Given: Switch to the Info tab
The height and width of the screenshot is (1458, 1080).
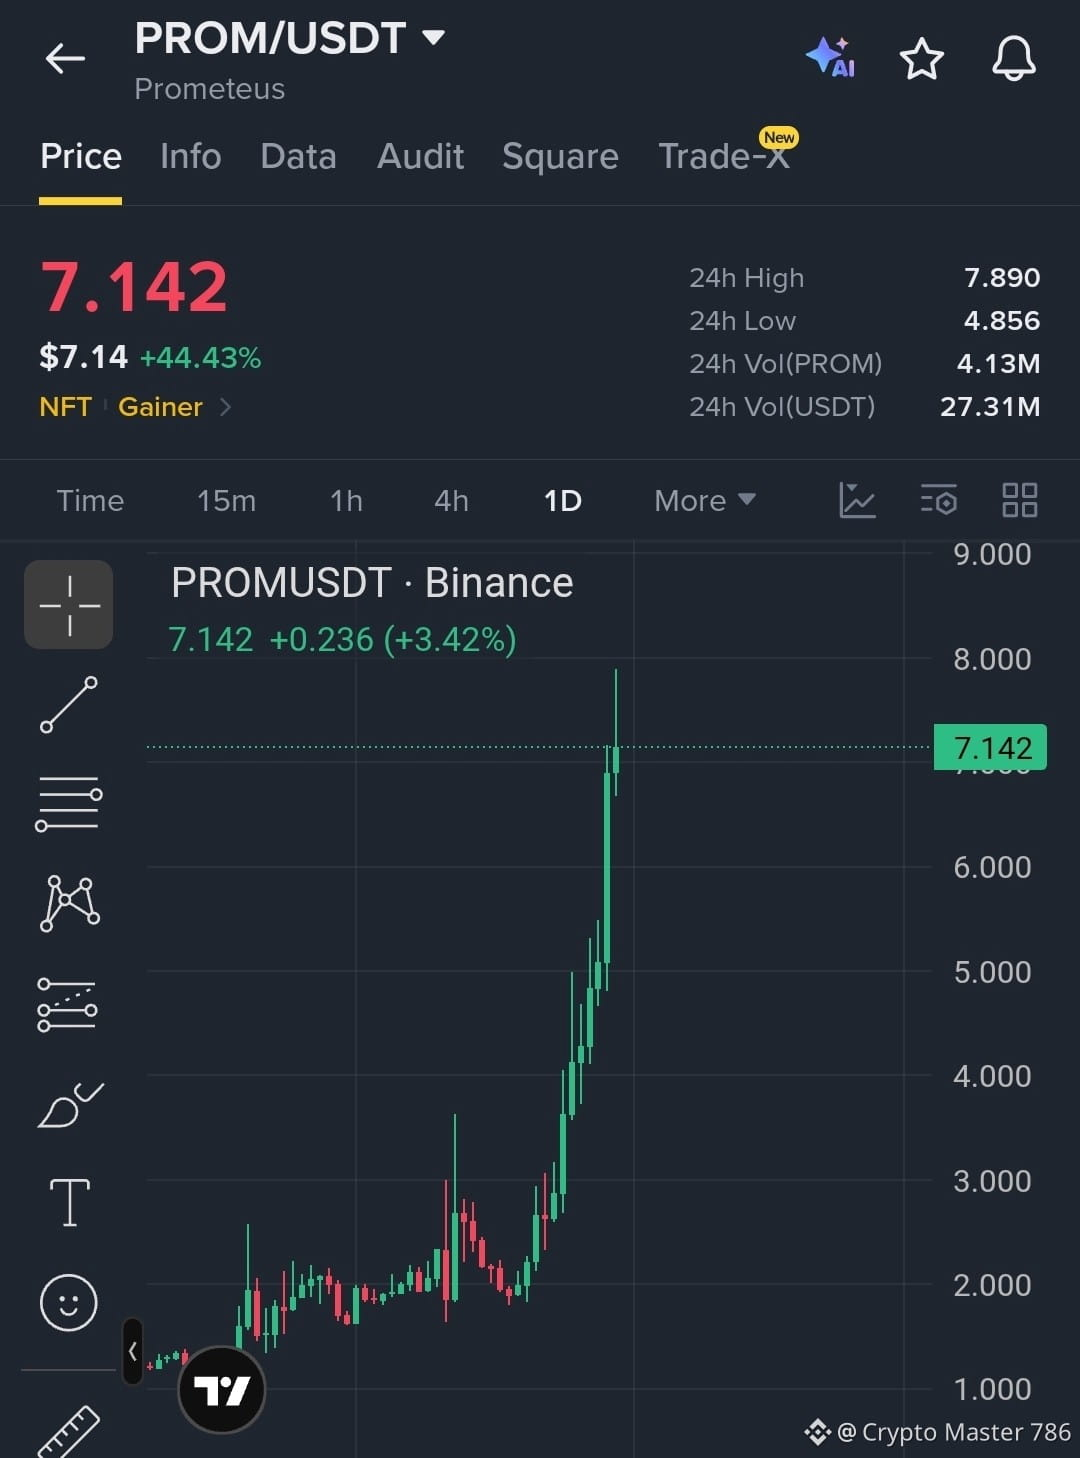Looking at the screenshot, I should tap(191, 156).
